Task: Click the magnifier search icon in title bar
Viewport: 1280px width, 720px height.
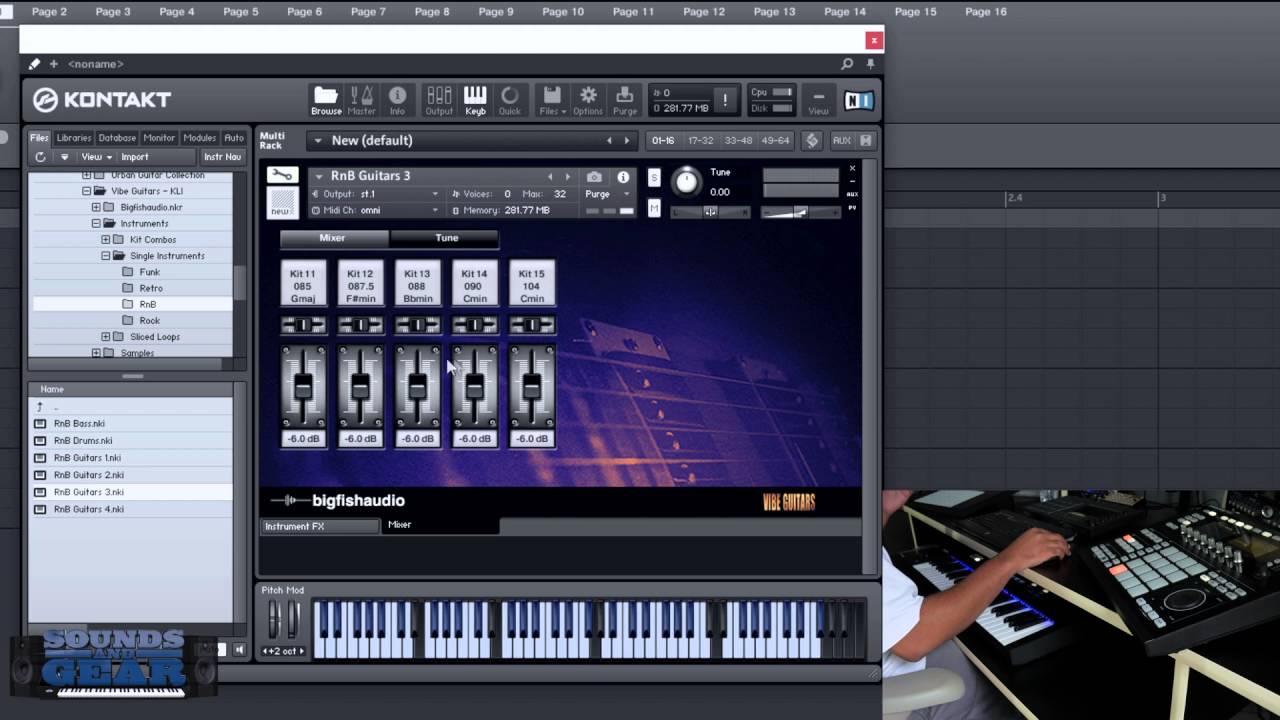Action: tap(847, 64)
